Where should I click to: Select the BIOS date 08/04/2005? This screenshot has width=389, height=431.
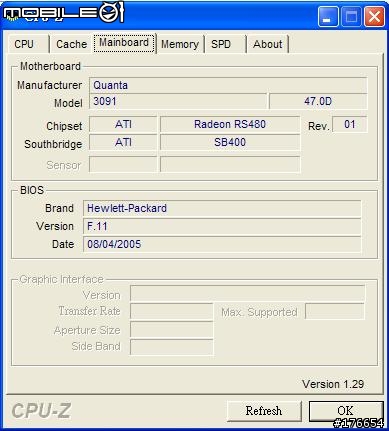pyautogui.click(x=222, y=244)
